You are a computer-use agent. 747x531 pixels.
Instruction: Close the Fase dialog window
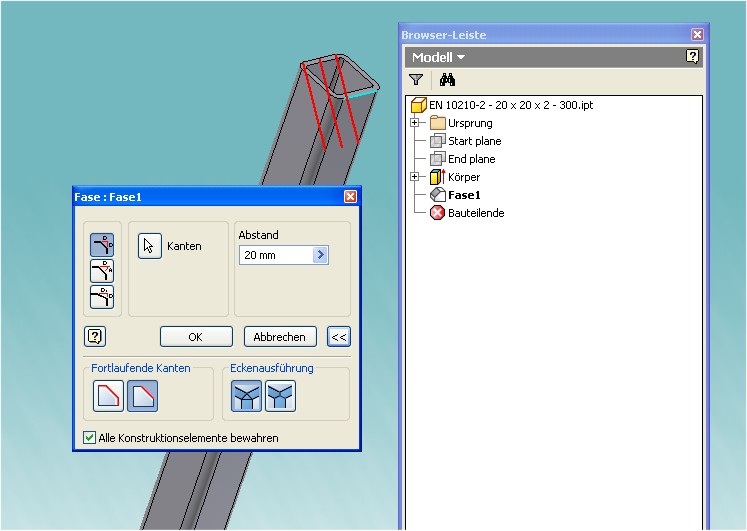[350, 197]
